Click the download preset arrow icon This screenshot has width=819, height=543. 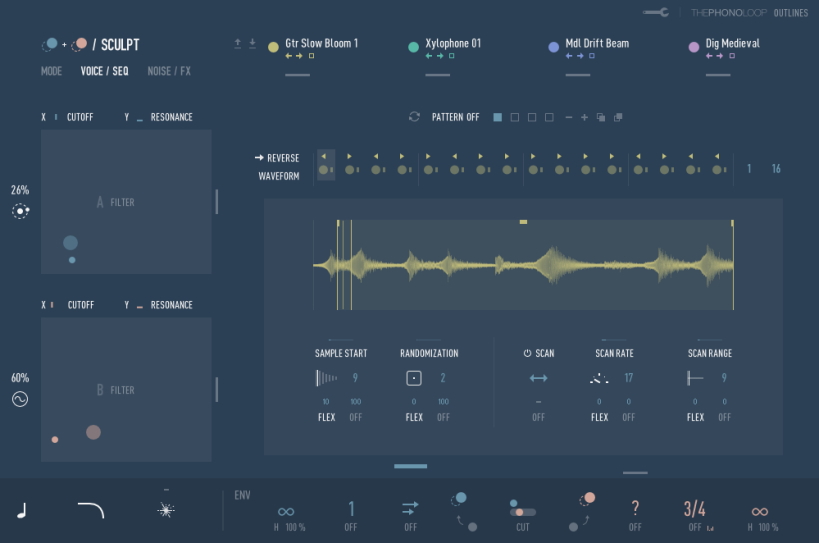coord(252,43)
